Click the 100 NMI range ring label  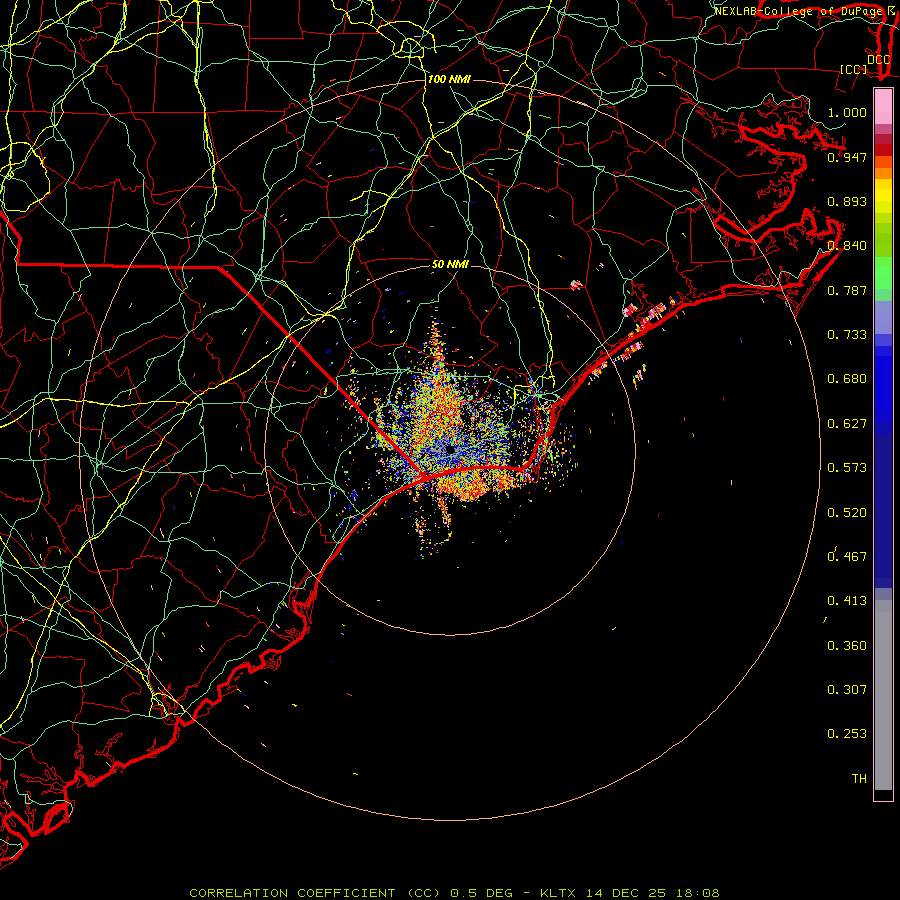click(449, 79)
